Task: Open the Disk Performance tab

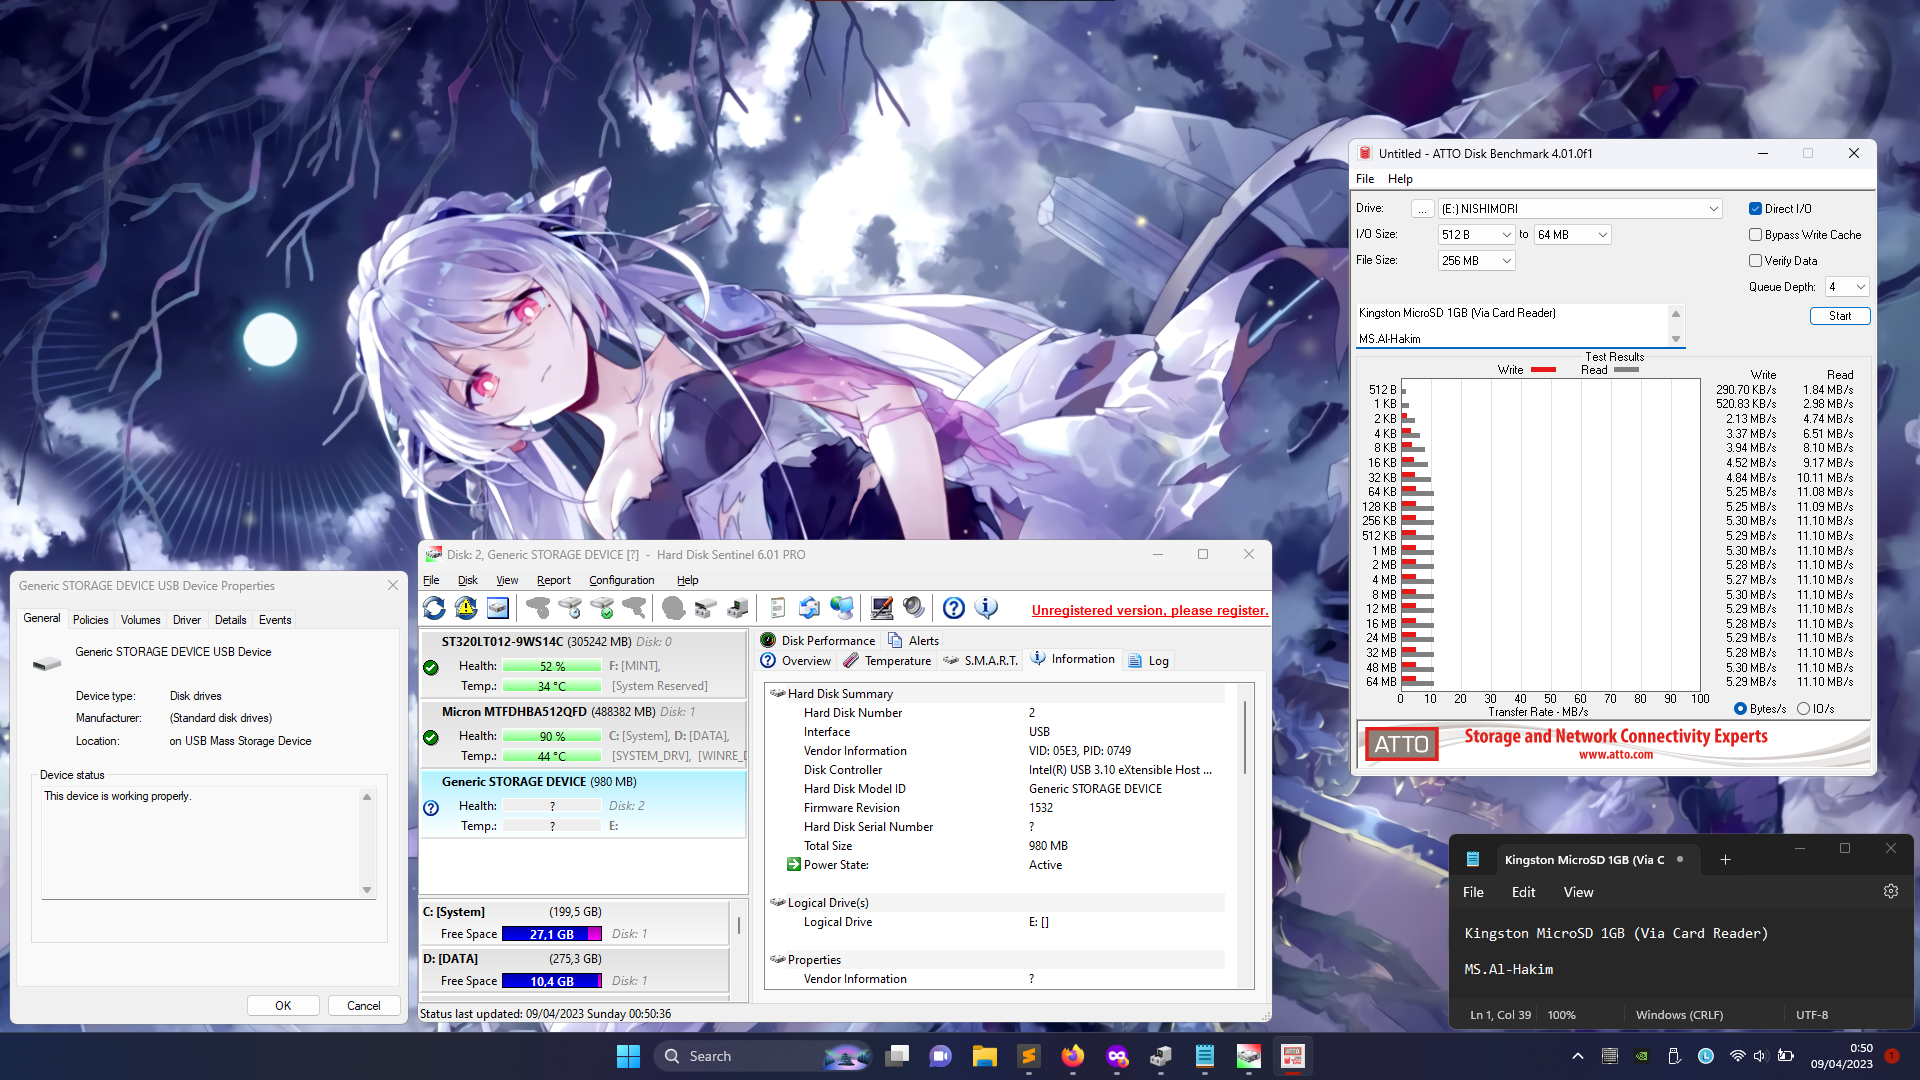Action: coord(818,641)
